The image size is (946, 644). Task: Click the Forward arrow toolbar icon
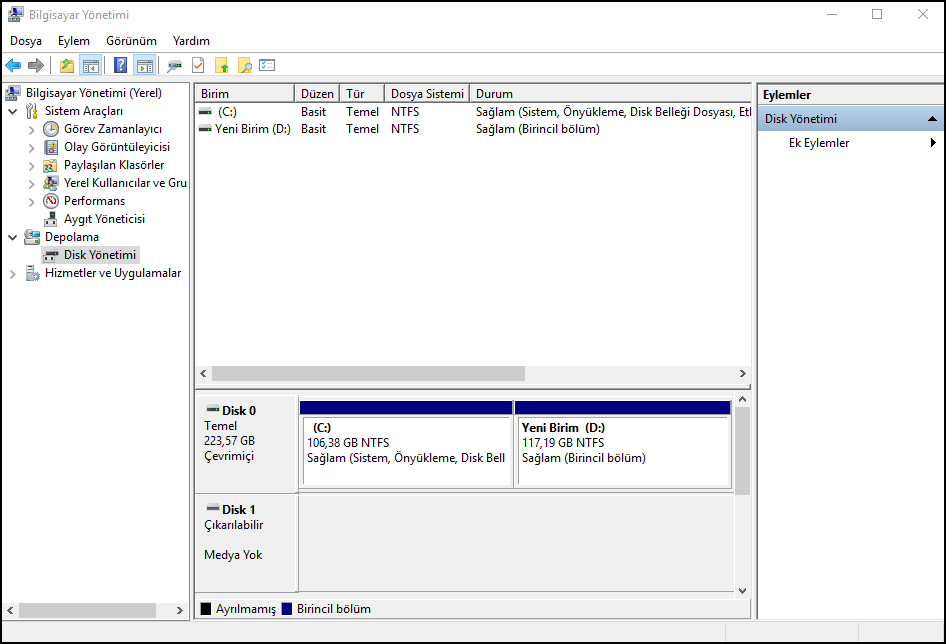click(36, 65)
